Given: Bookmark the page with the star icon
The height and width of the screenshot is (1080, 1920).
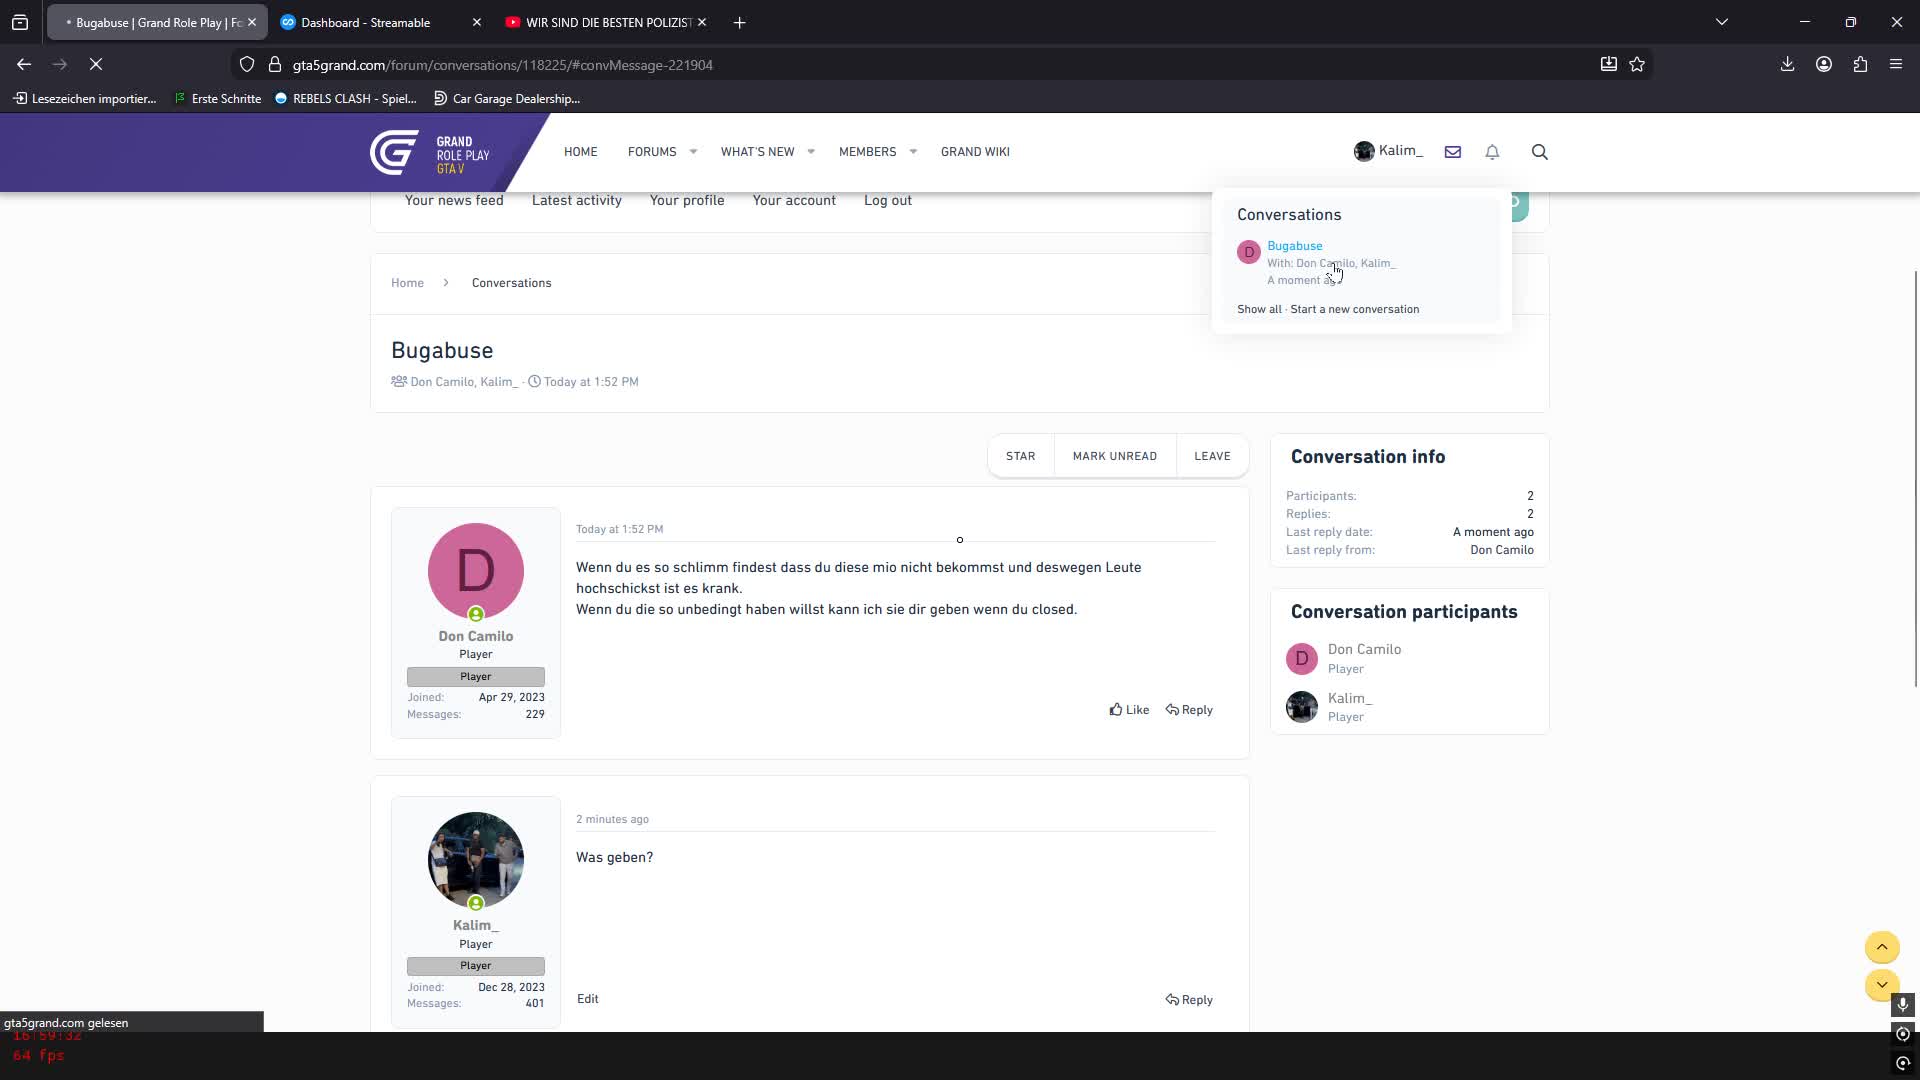Looking at the screenshot, I should tap(1637, 64).
